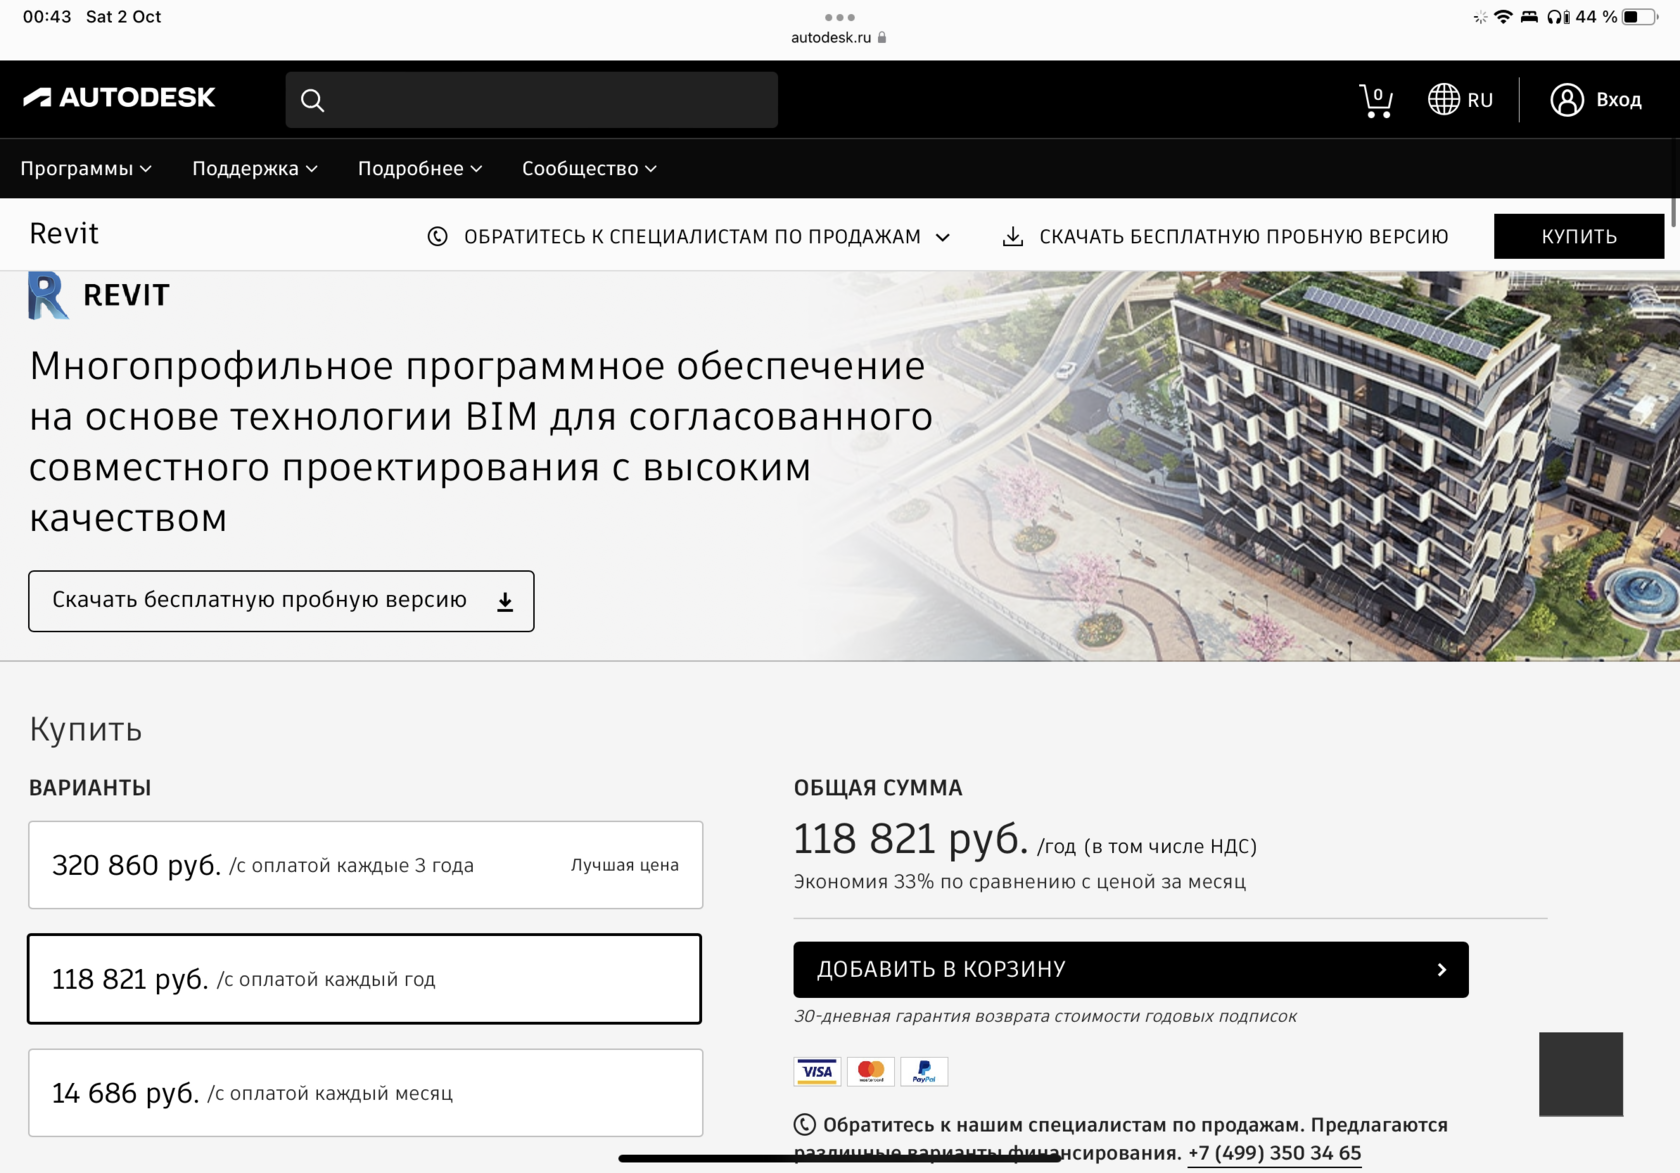
Task: Tap the Safari three-dot multitasking icon
Action: point(840,17)
